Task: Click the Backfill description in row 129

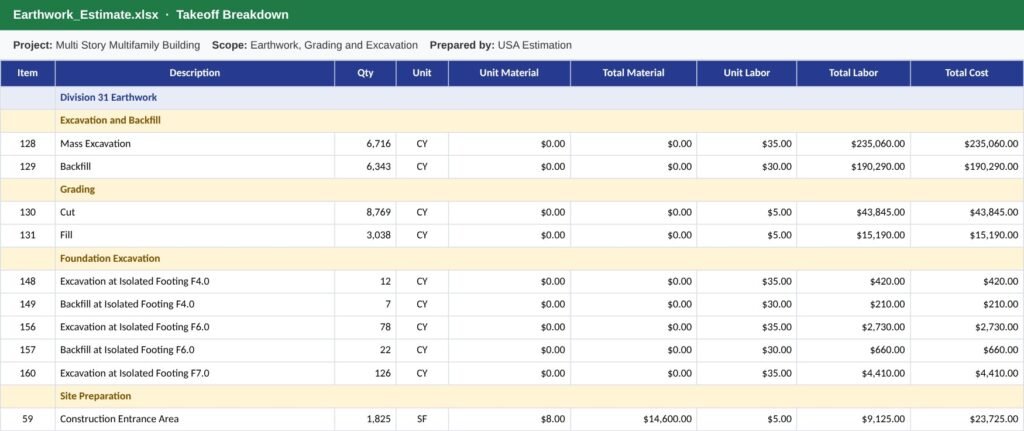Action: 195,167
